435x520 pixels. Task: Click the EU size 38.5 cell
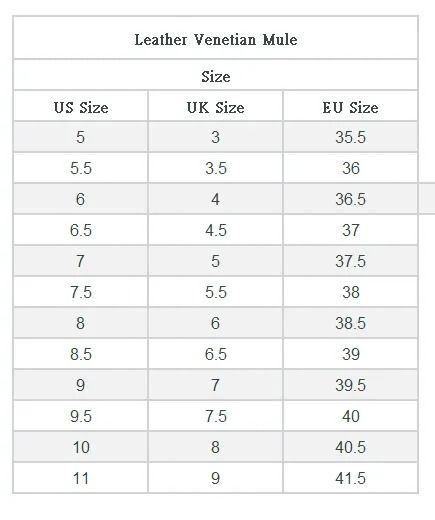coord(350,323)
